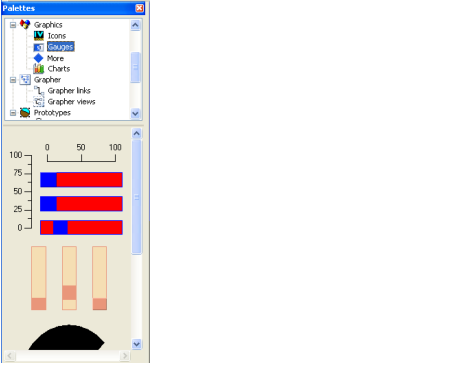Click the Charts bar graph icon
The width and height of the screenshot is (473, 365).
click(39, 69)
